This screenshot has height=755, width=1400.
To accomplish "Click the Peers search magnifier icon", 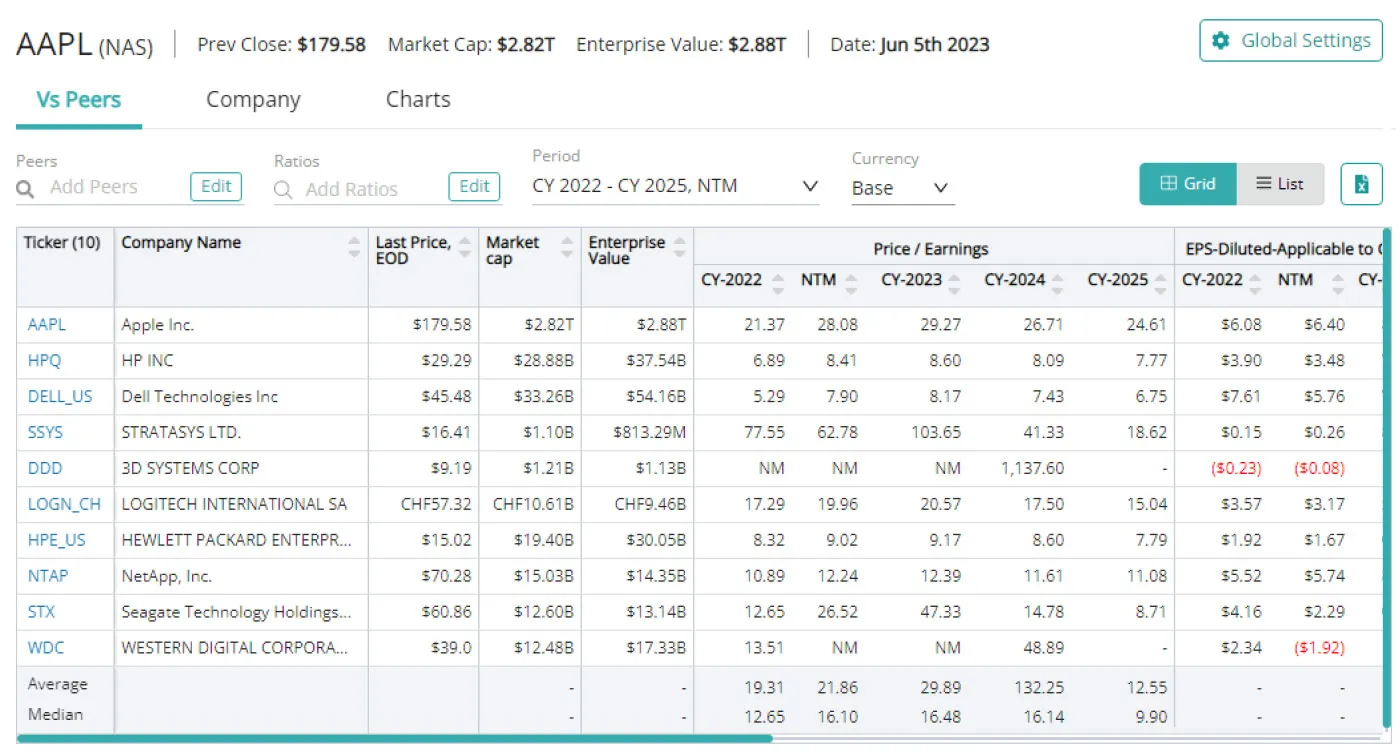I will point(26,188).
